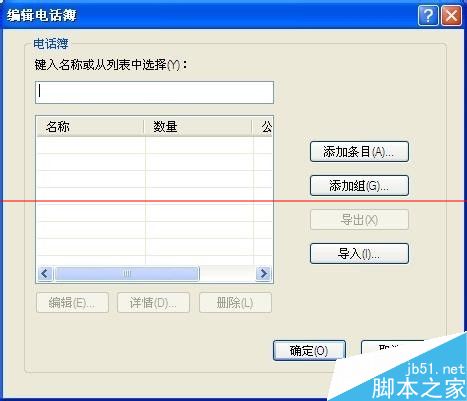
Task: Open the 添加条目(A)... dialog
Action: [359, 152]
